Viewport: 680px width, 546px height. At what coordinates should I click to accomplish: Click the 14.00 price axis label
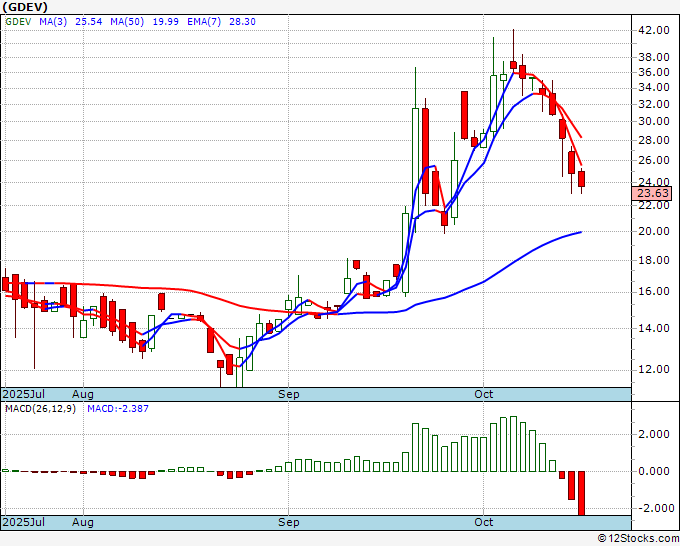[x=653, y=328]
